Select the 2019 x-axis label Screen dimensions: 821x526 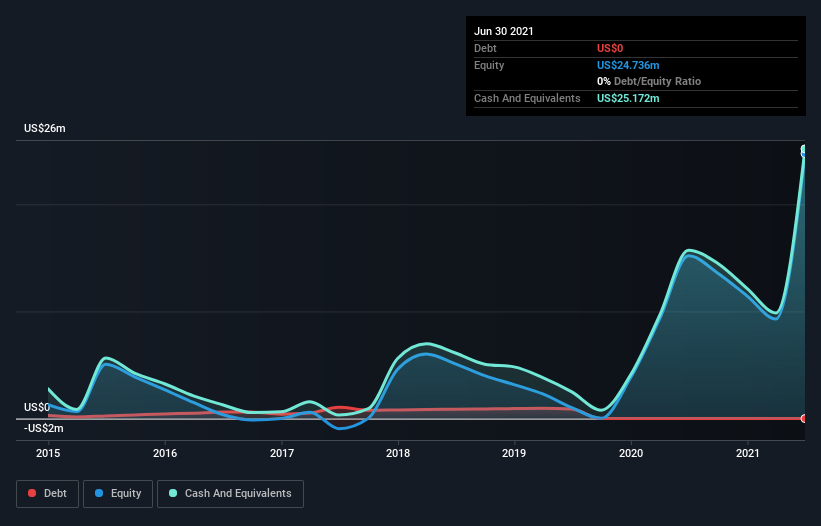pyautogui.click(x=514, y=453)
